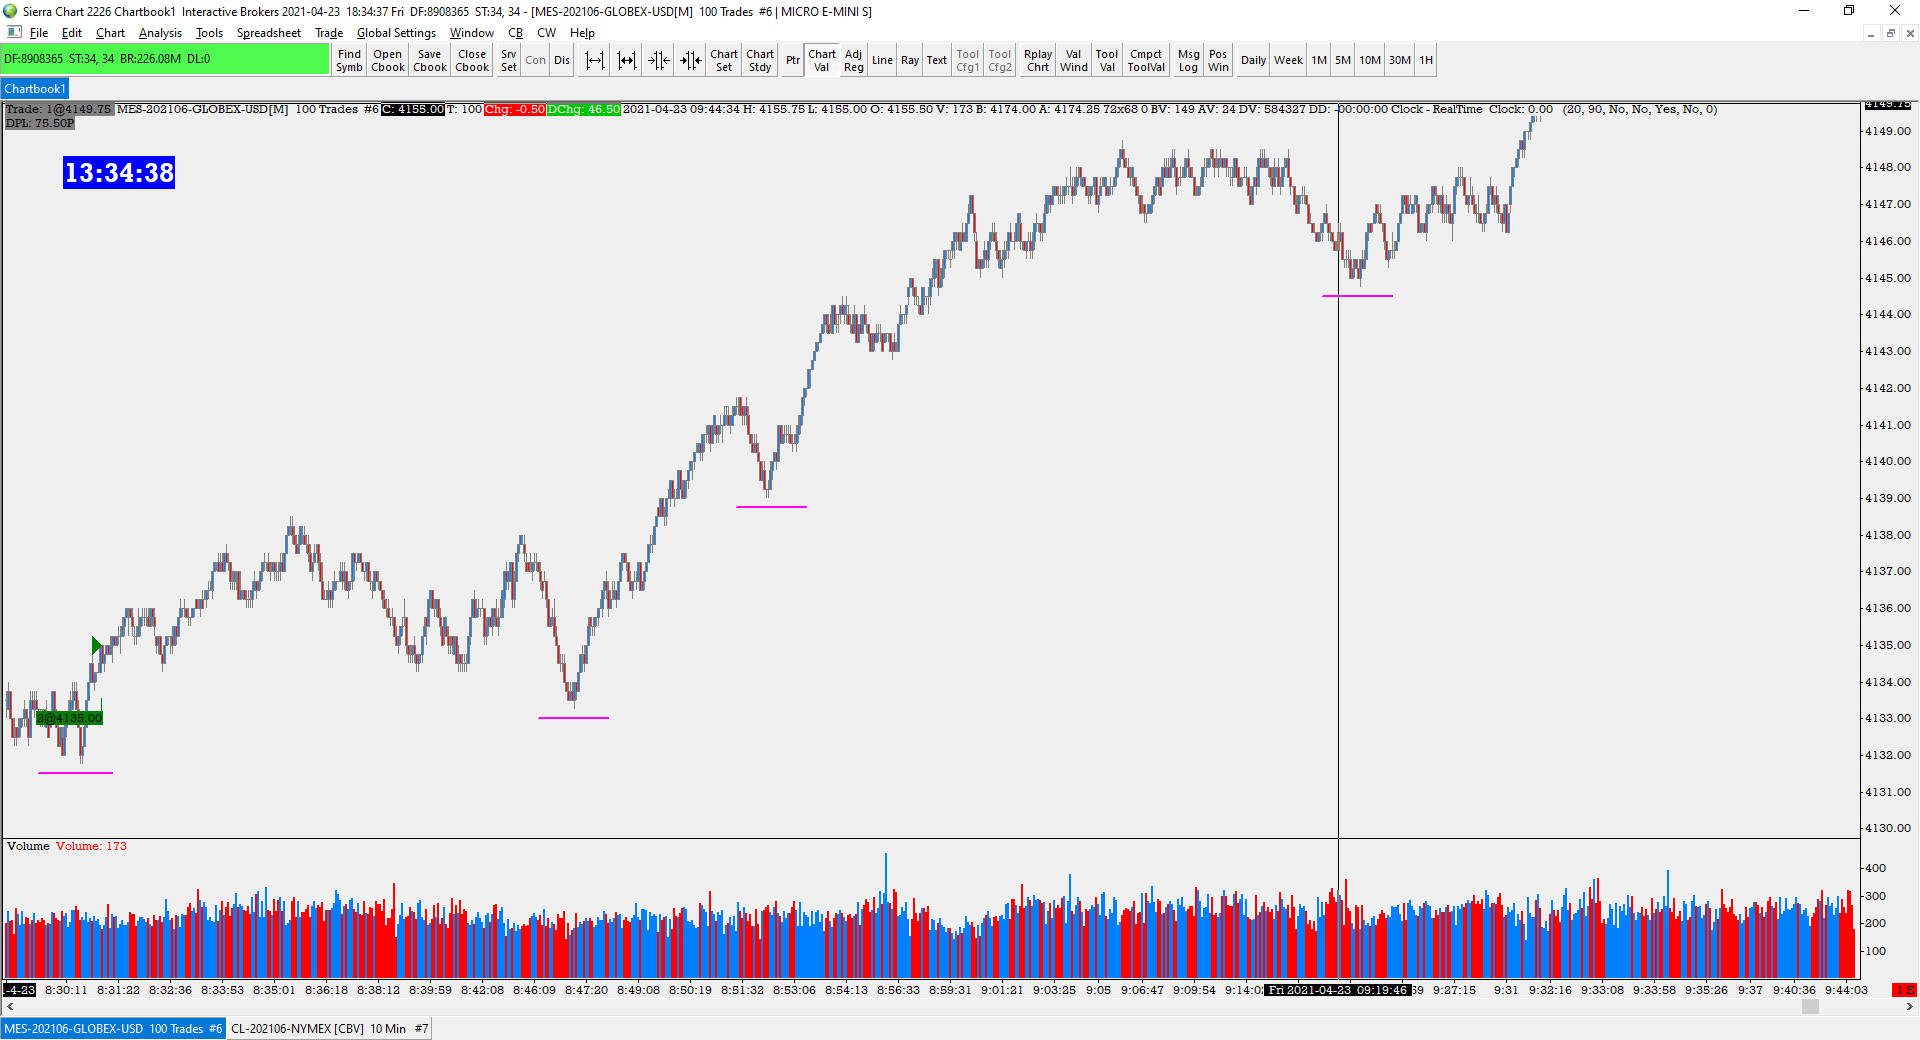Click the expand bar spacing icon with bold arrows
The image size is (1920, 1040).
pyautogui.click(x=627, y=61)
